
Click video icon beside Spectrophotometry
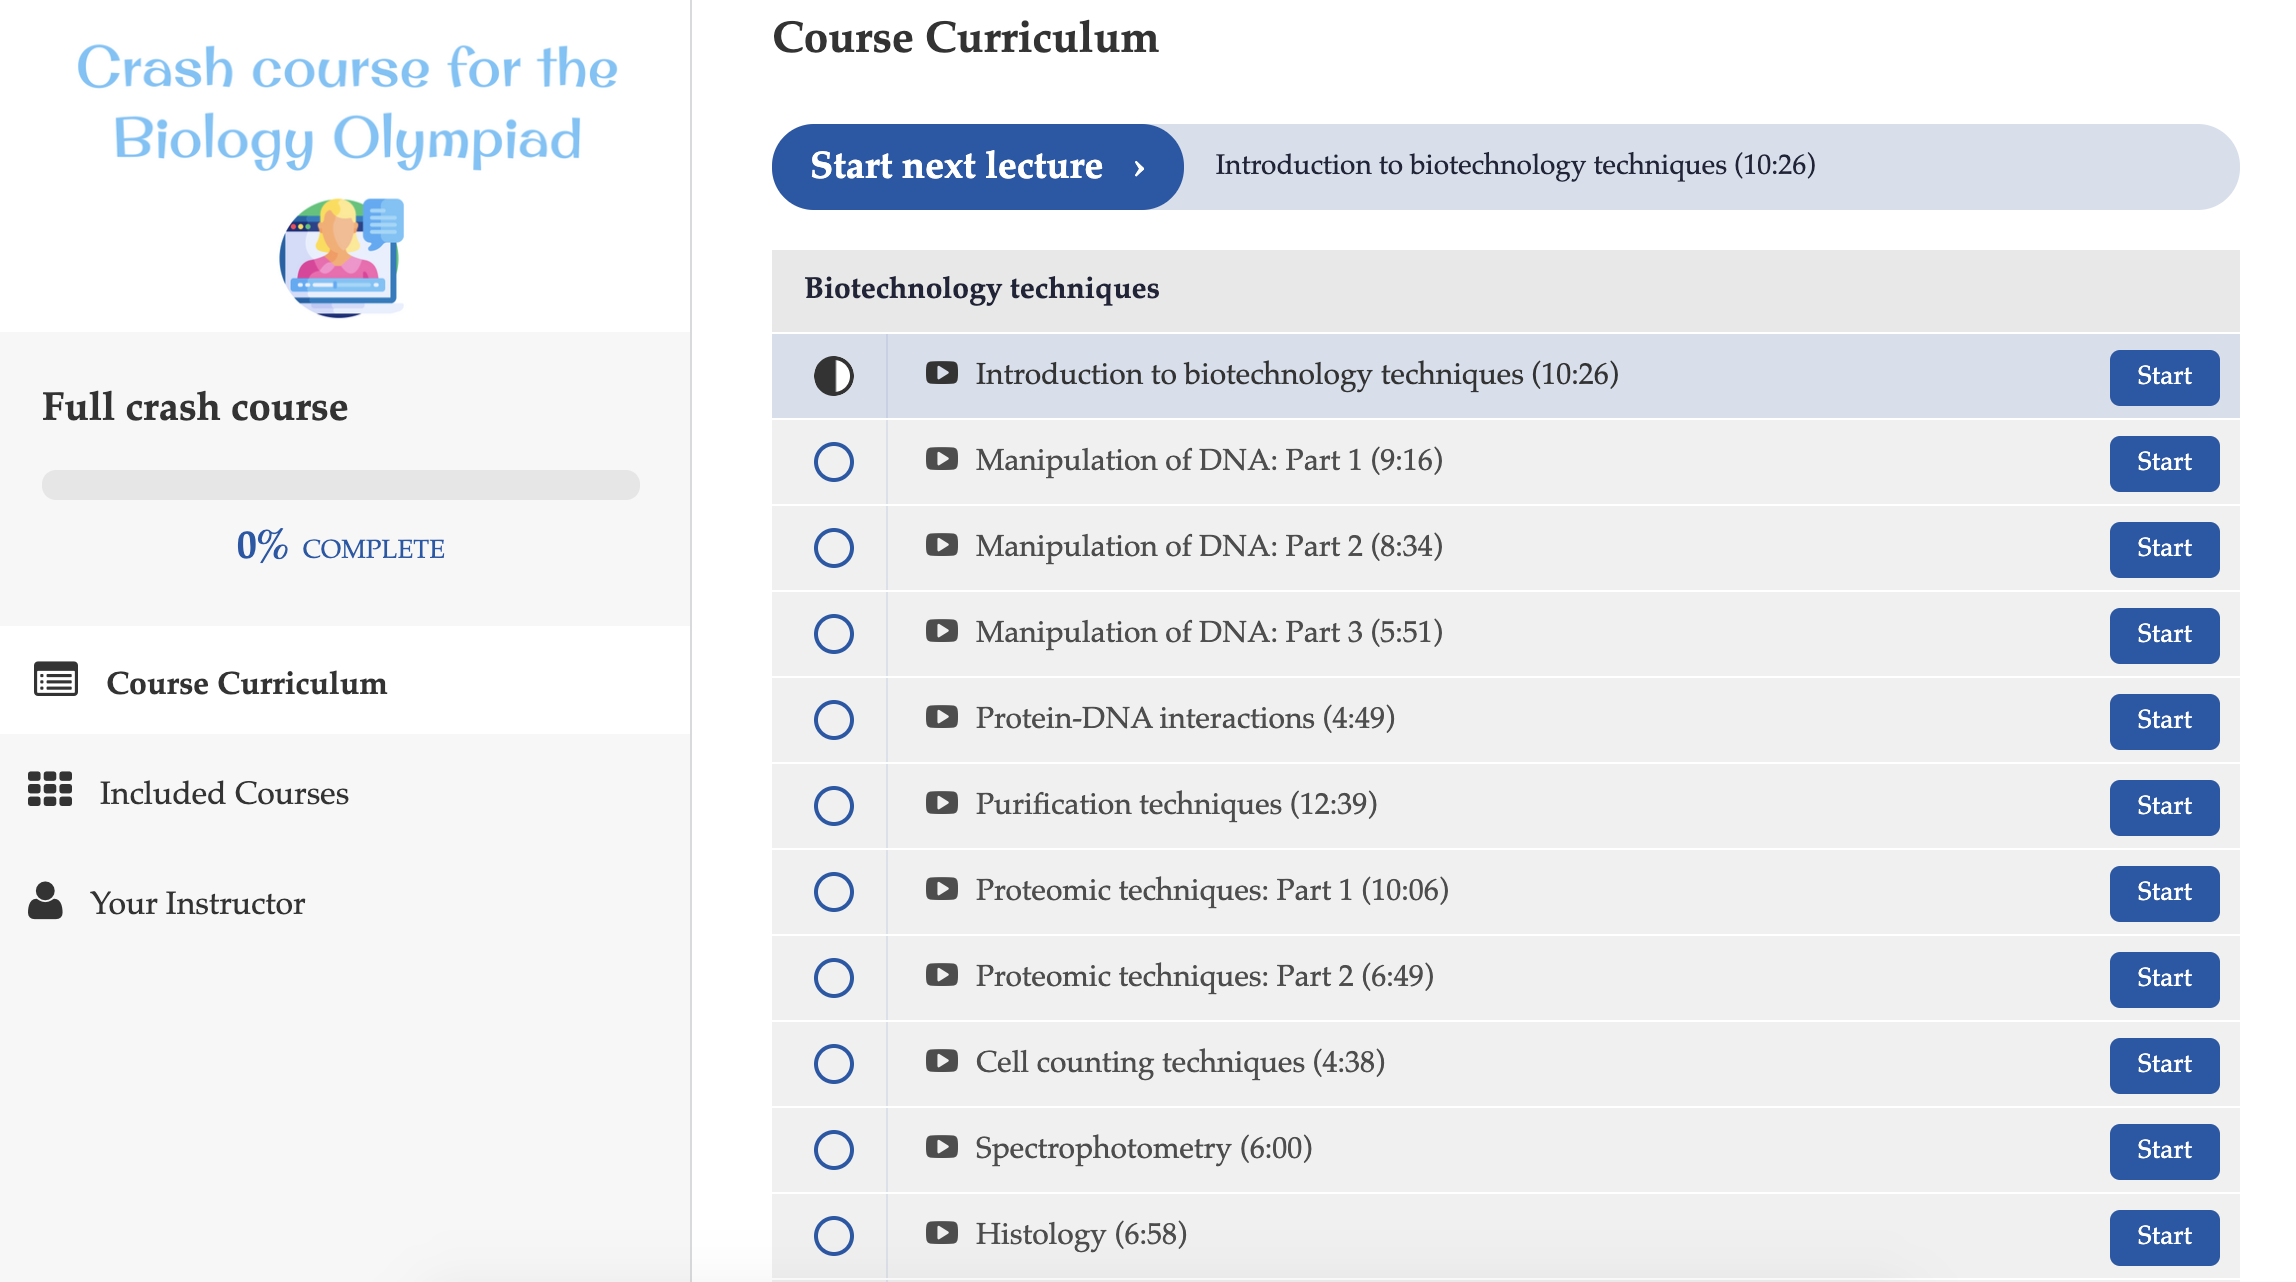(x=941, y=1147)
